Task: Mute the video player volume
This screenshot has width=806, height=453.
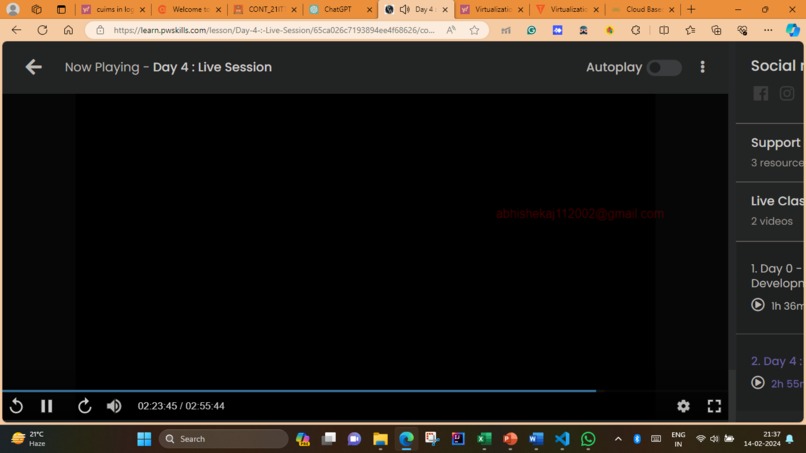Action: 114,406
